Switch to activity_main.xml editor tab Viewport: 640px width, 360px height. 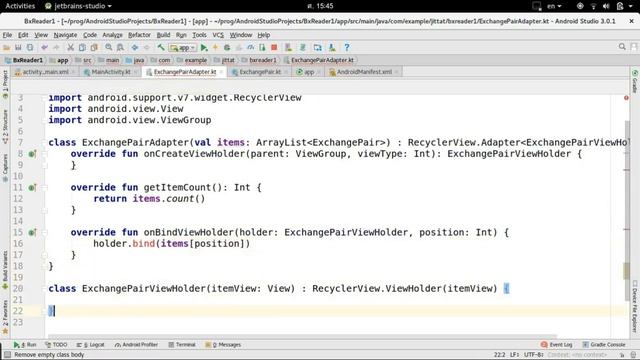coord(45,72)
